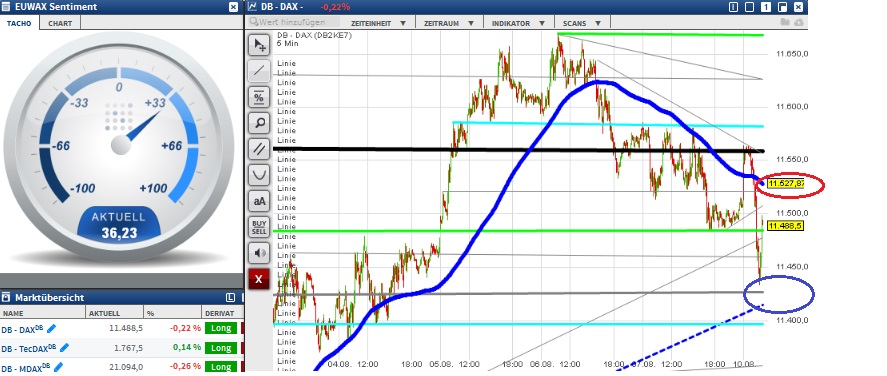Click the split-column layout icon in chart title bar
The image size is (887, 376).
[734, 7]
